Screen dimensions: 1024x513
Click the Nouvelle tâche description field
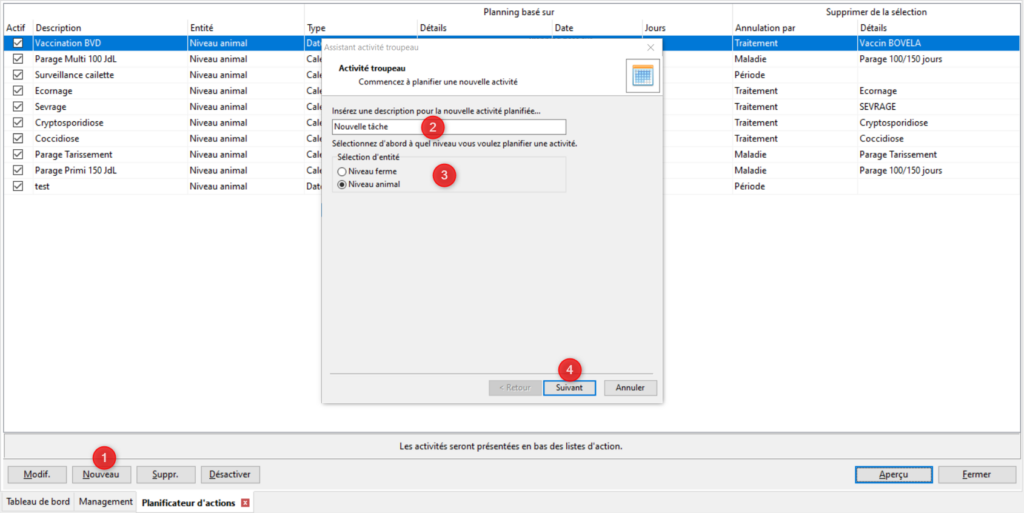coord(448,127)
